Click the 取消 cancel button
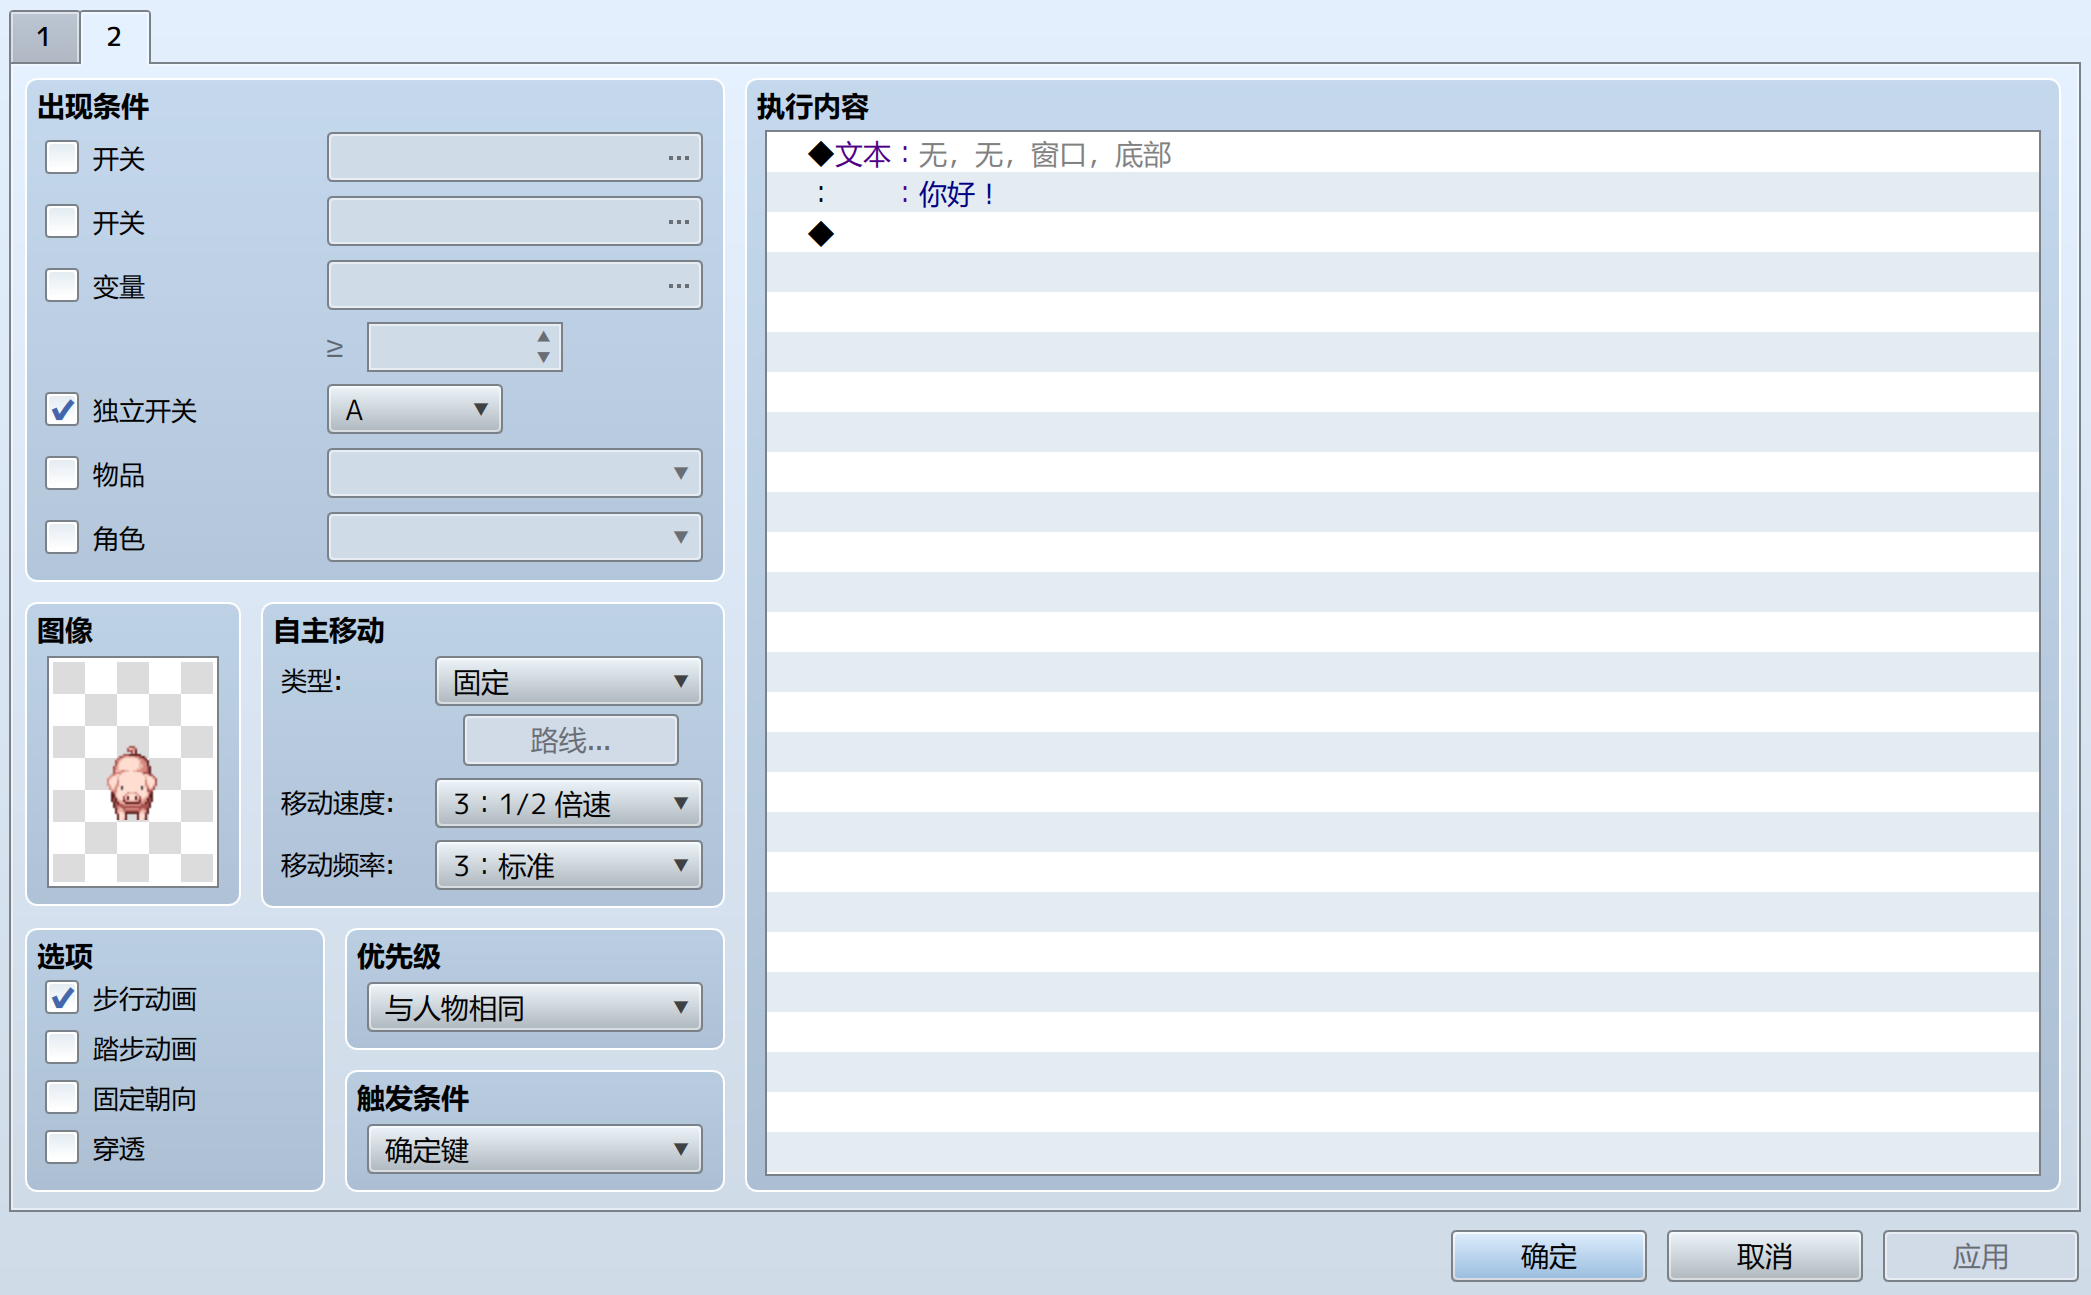The height and width of the screenshot is (1295, 2091). [x=1764, y=1256]
